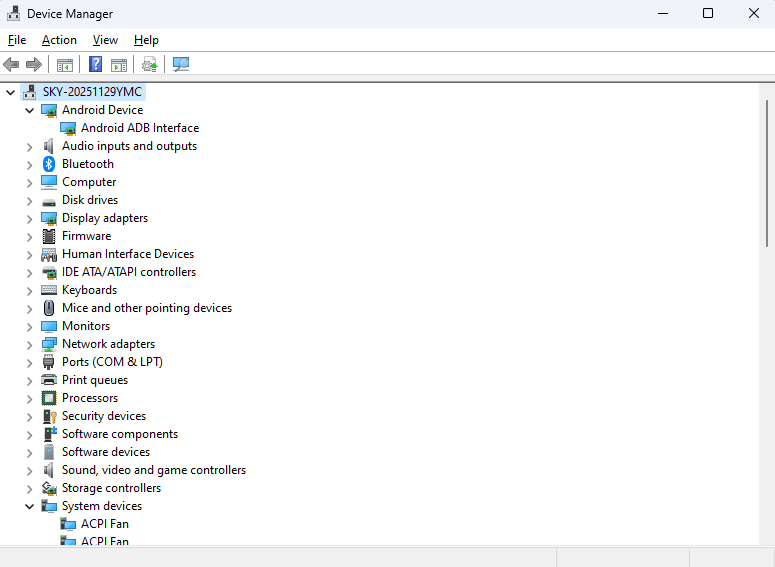Click the Storage controllers icon

click(49, 488)
